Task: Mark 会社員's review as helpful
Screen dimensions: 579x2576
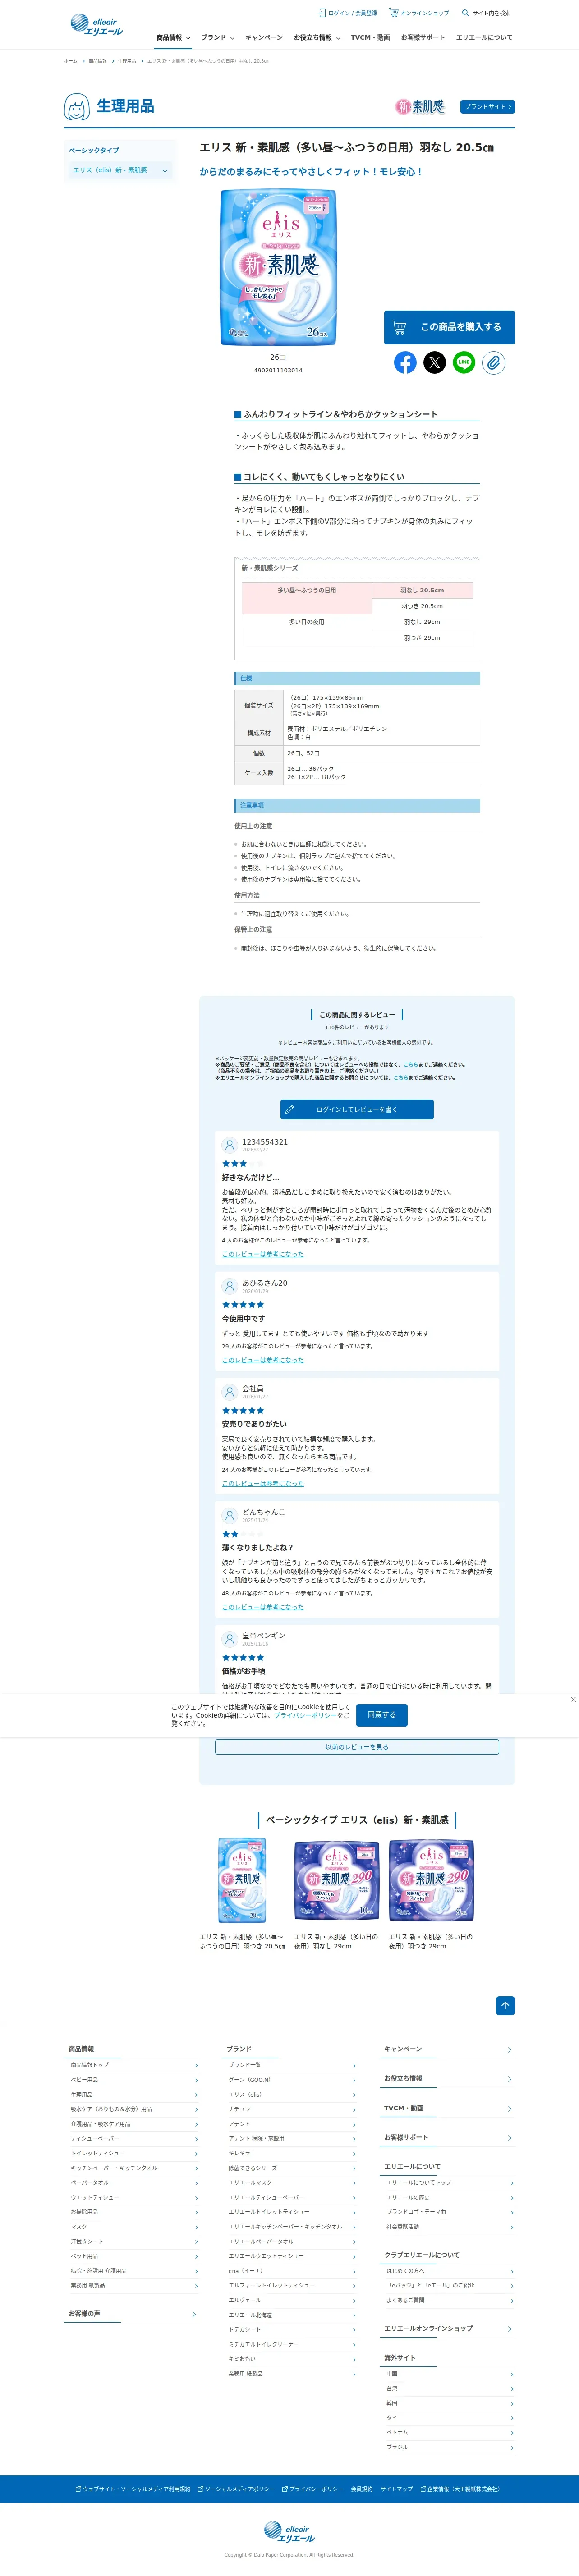Action: 263,1483
